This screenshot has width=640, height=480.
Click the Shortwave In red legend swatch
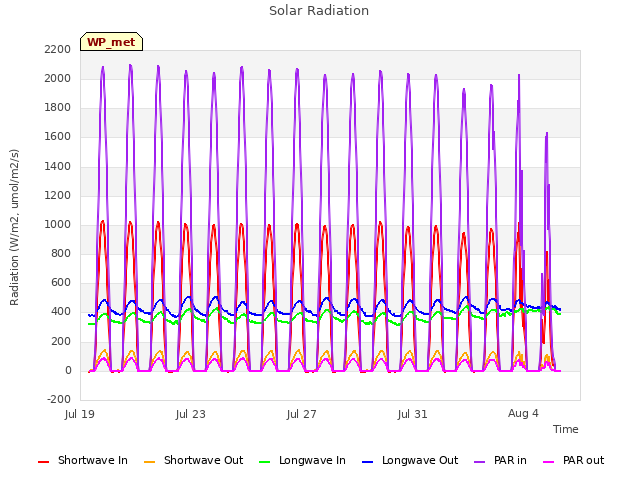click(x=44, y=462)
